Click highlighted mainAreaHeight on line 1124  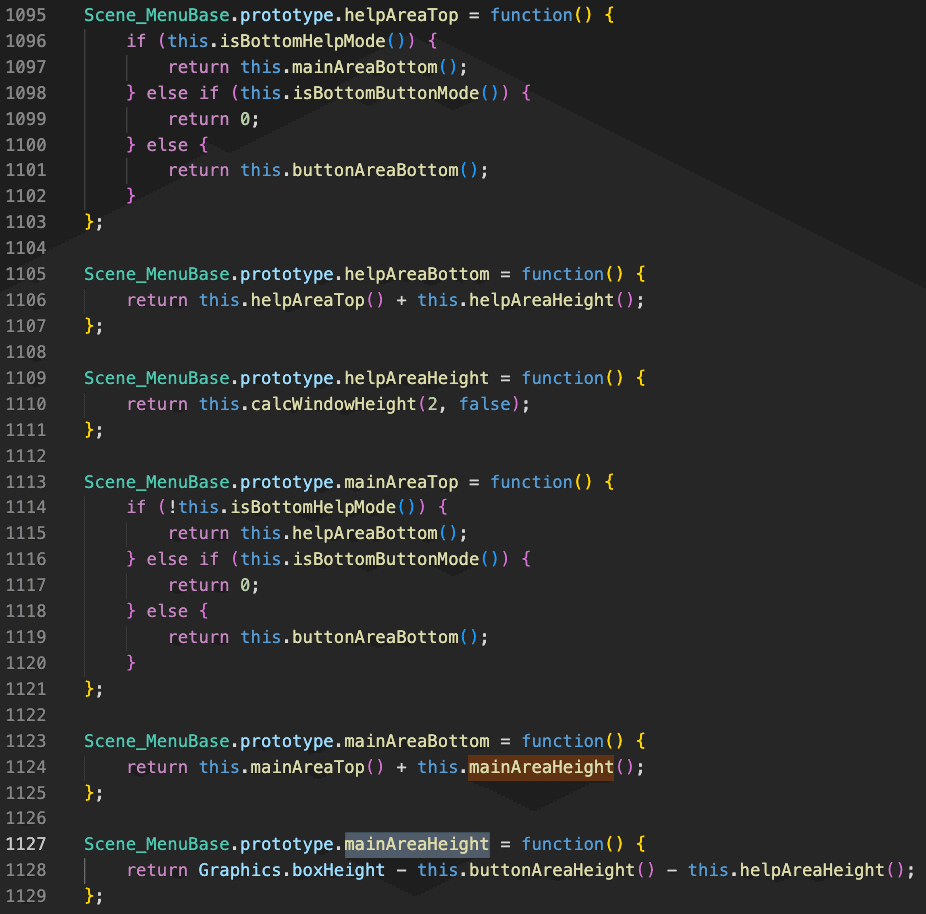pyautogui.click(x=542, y=766)
